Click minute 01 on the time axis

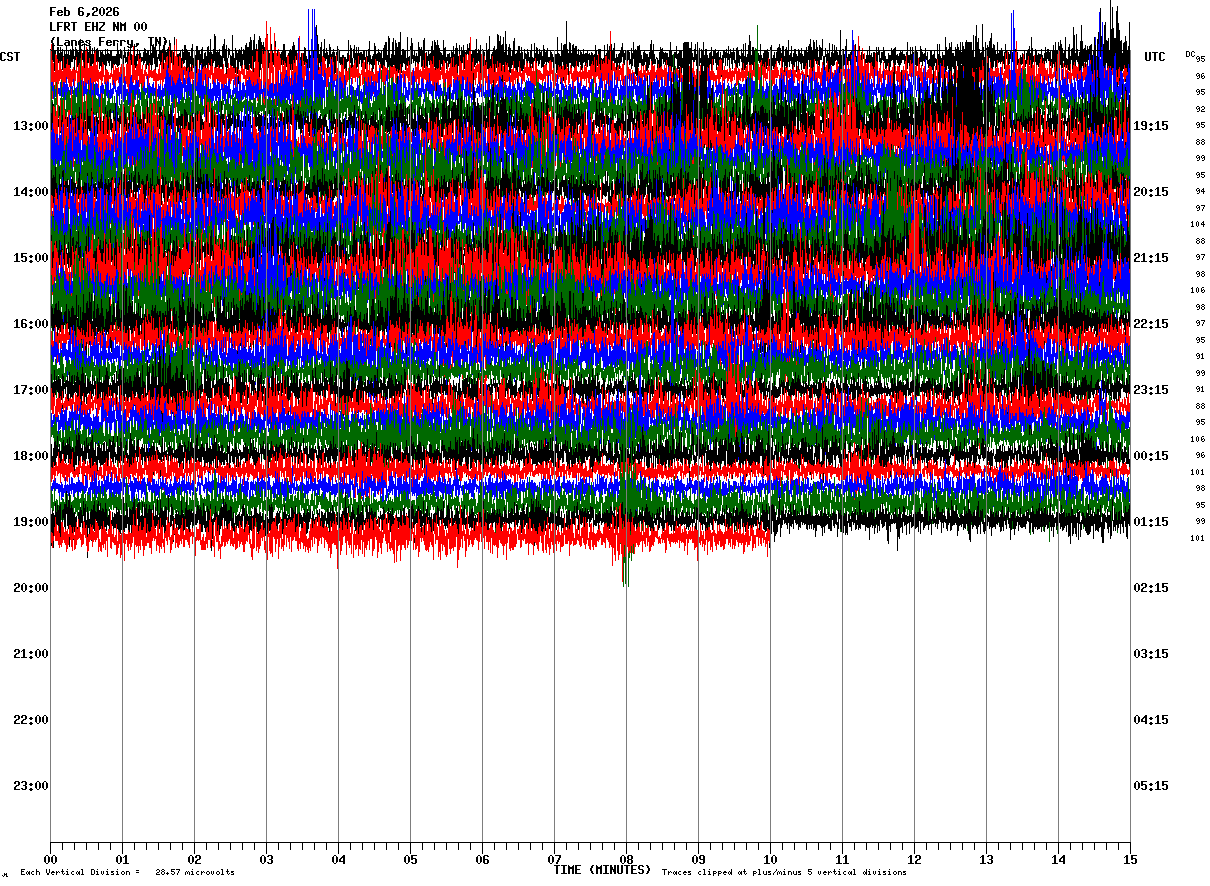122,859
